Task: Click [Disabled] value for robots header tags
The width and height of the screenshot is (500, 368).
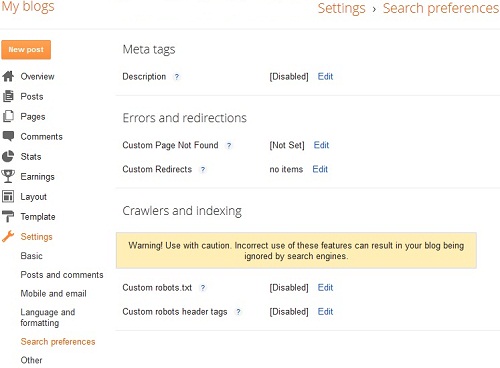Action: point(289,311)
